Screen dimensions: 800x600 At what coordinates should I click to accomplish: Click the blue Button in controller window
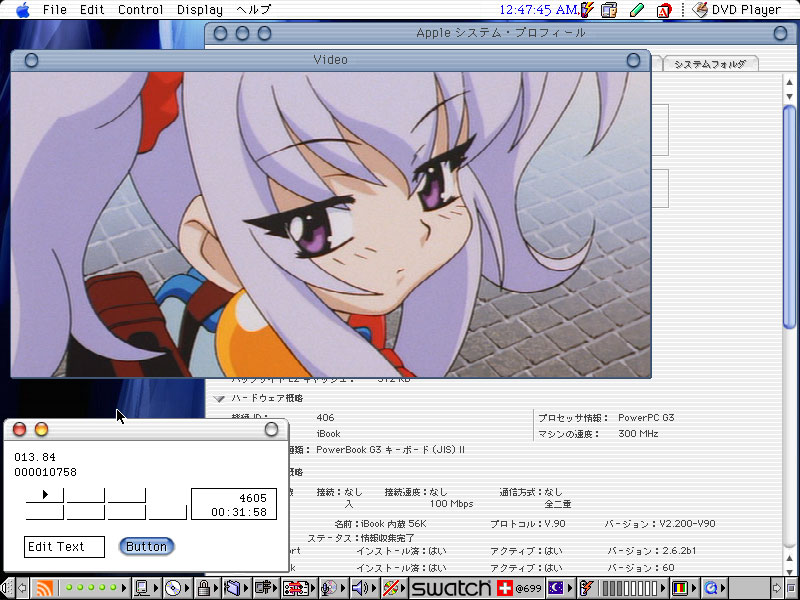coord(146,546)
